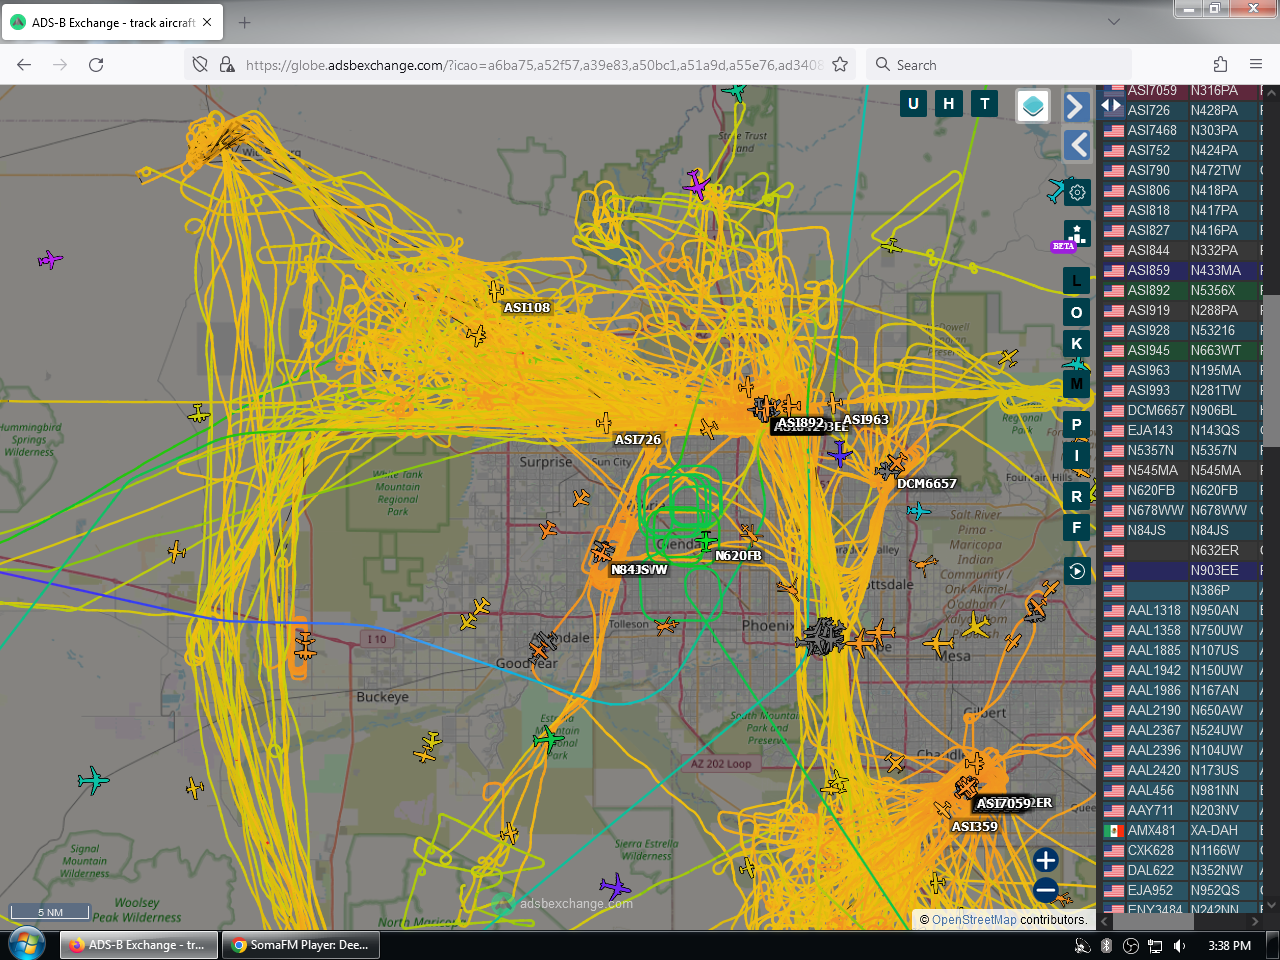Toggle the R button on map
The width and height of the screenshot is (1280, 960).
[1076, 496]
